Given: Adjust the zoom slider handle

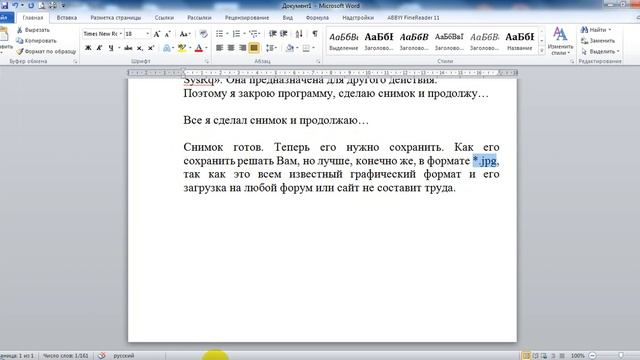Looking at the screenshot, I should click(x=621, y=356).
